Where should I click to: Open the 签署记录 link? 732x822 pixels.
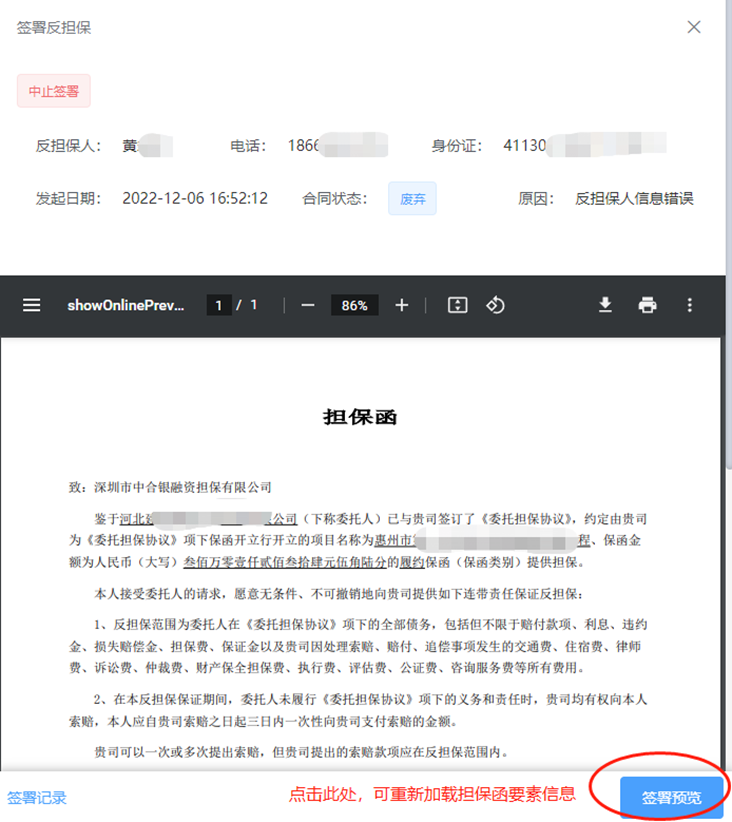[37, 797]
